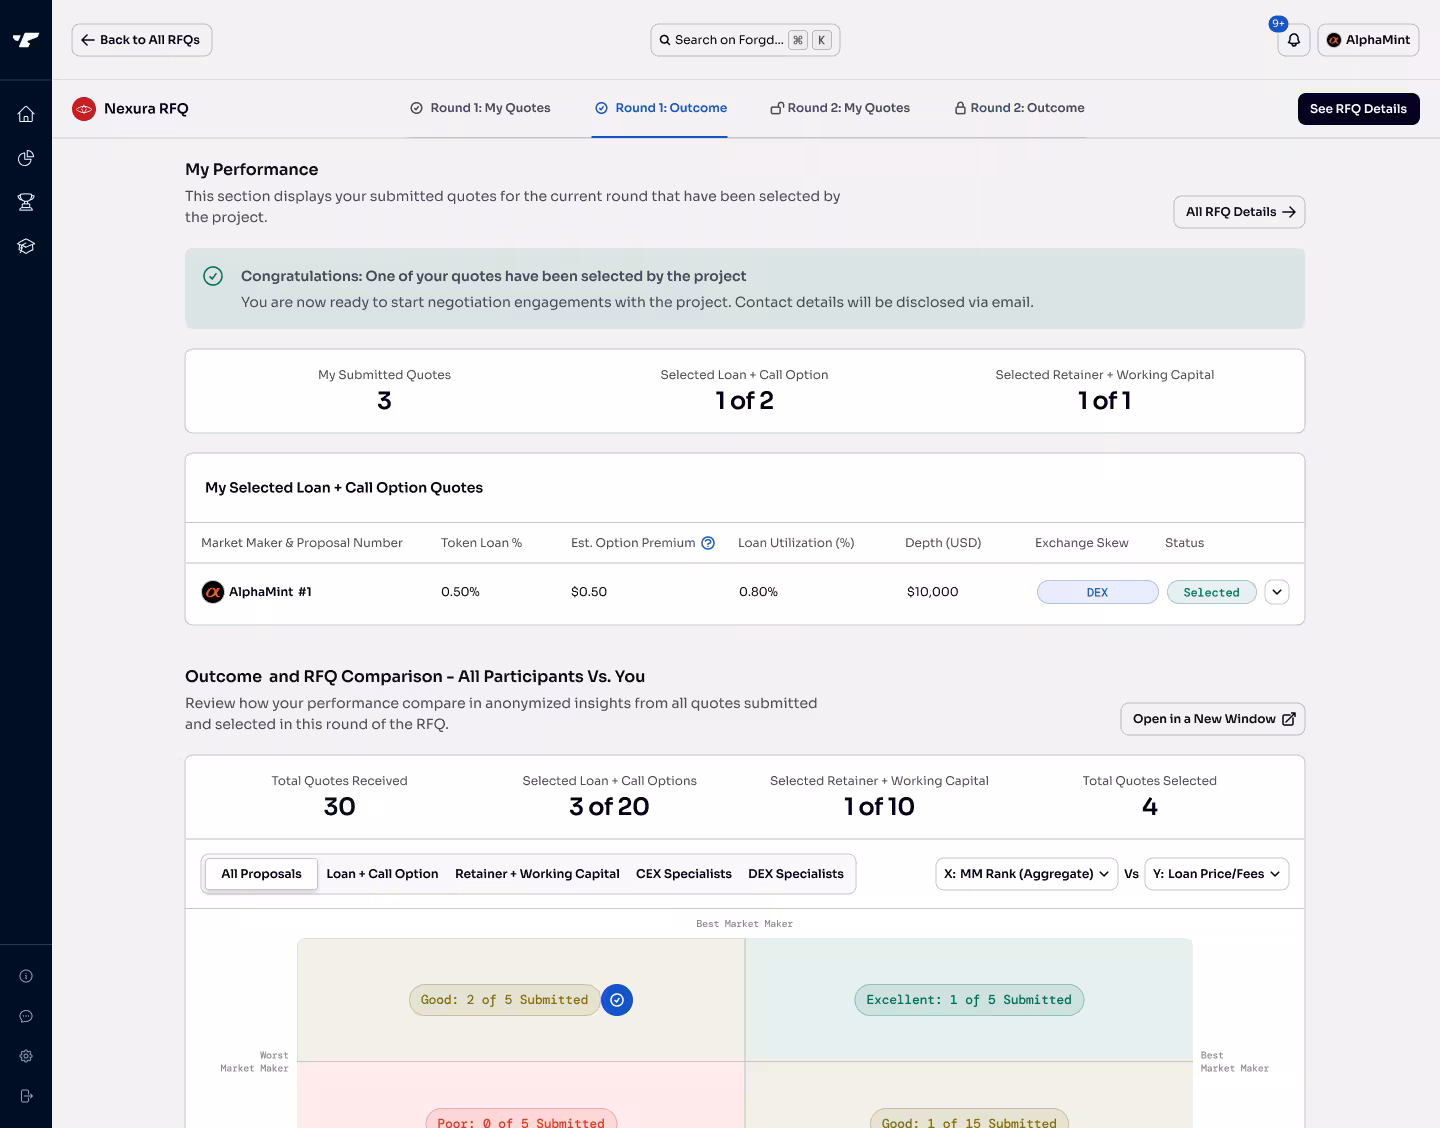Screen dimensions: 1440x1128
Task: Click the green success check icon in banner
Action: click(213, 276)
